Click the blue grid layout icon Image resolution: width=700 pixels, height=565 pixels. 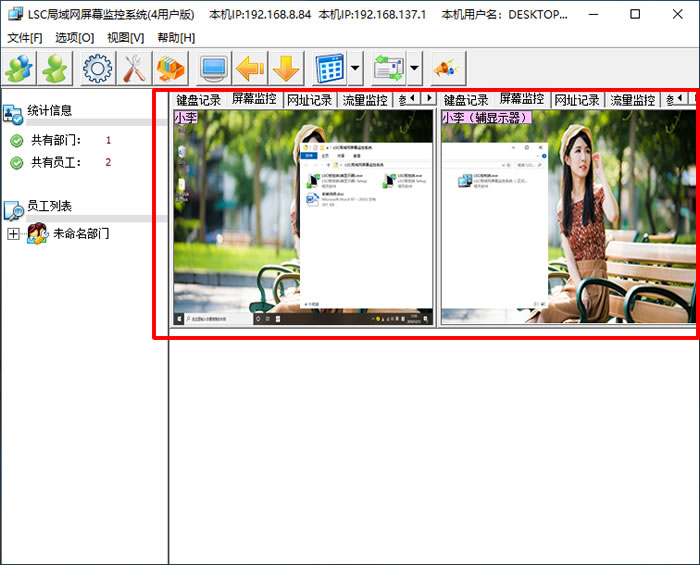point(329,68)
